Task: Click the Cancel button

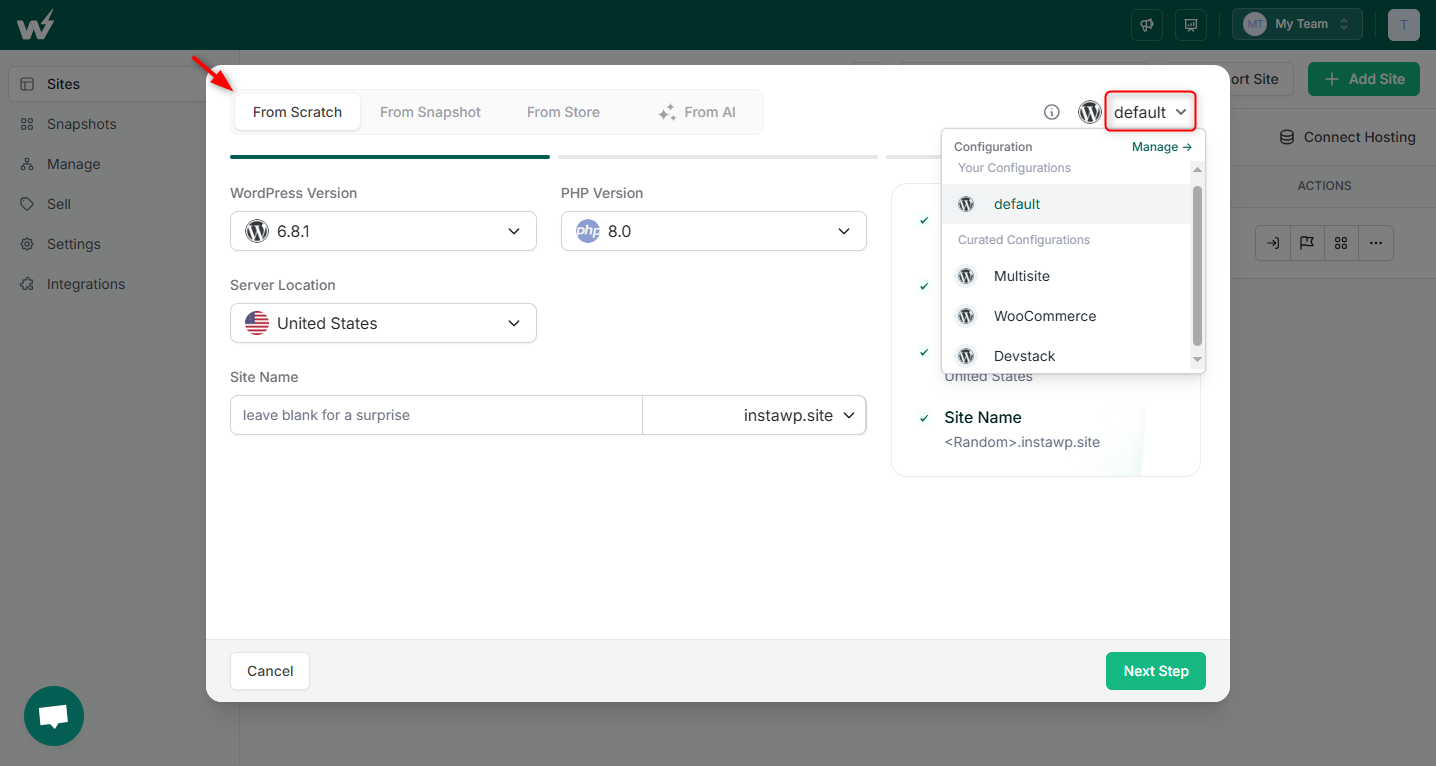Action: 270,671
